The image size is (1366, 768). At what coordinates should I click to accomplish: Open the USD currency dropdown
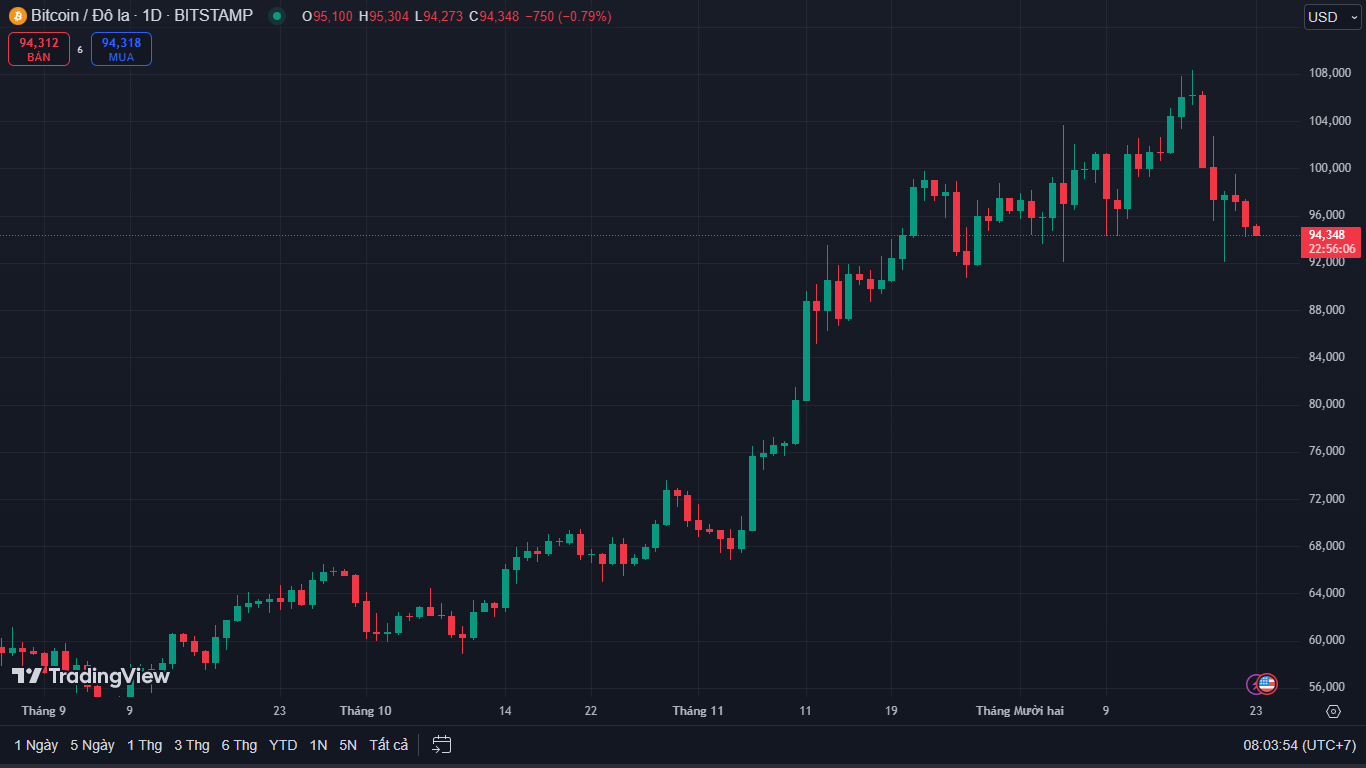[x=1333, y=16]
